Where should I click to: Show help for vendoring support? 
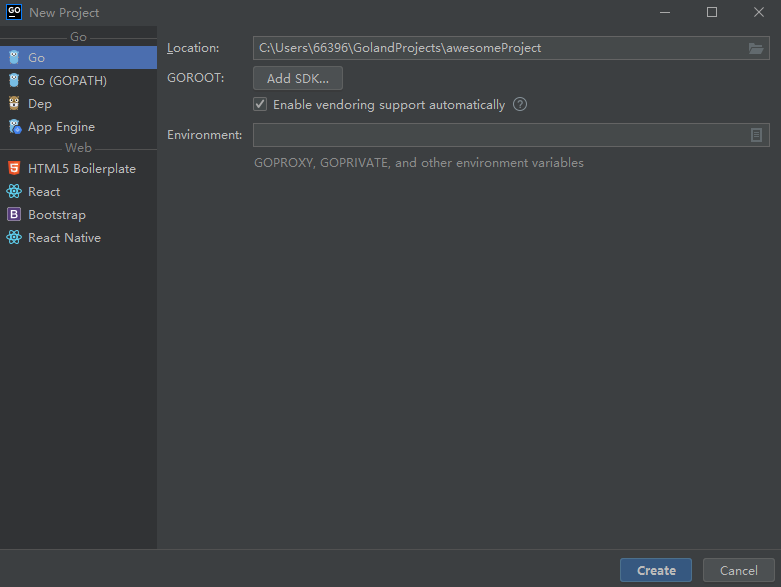point(520,105)
